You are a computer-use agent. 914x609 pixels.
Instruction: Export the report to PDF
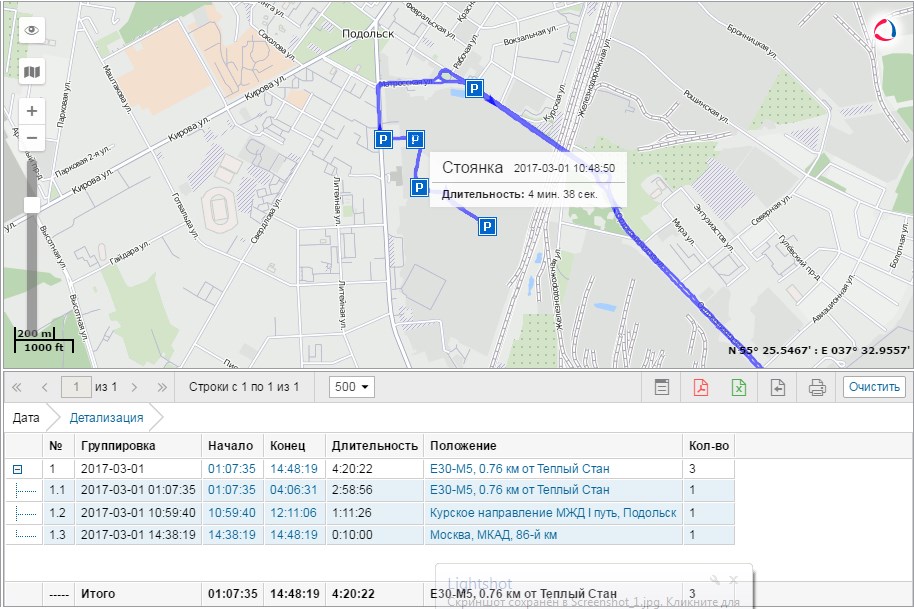coord(700,387)
